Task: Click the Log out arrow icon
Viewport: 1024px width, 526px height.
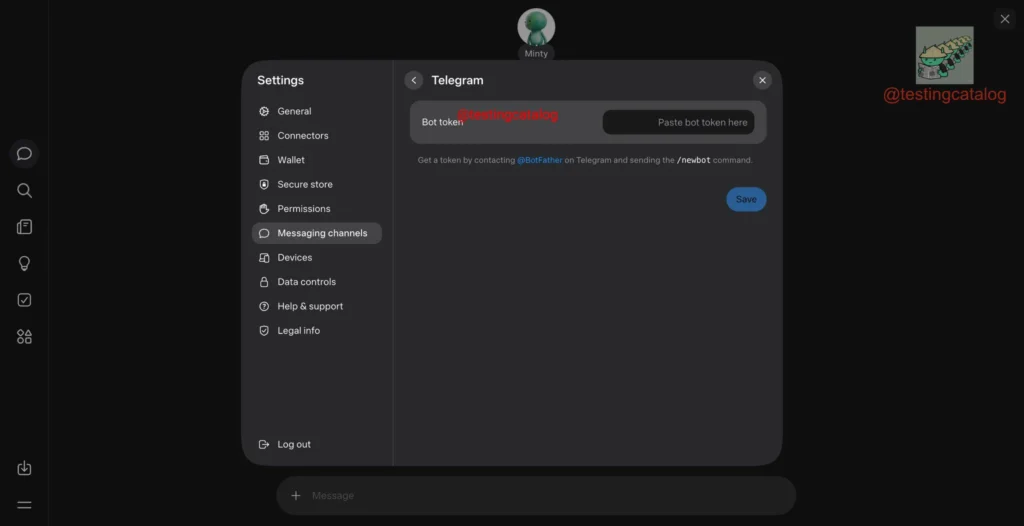Action: 264,444
